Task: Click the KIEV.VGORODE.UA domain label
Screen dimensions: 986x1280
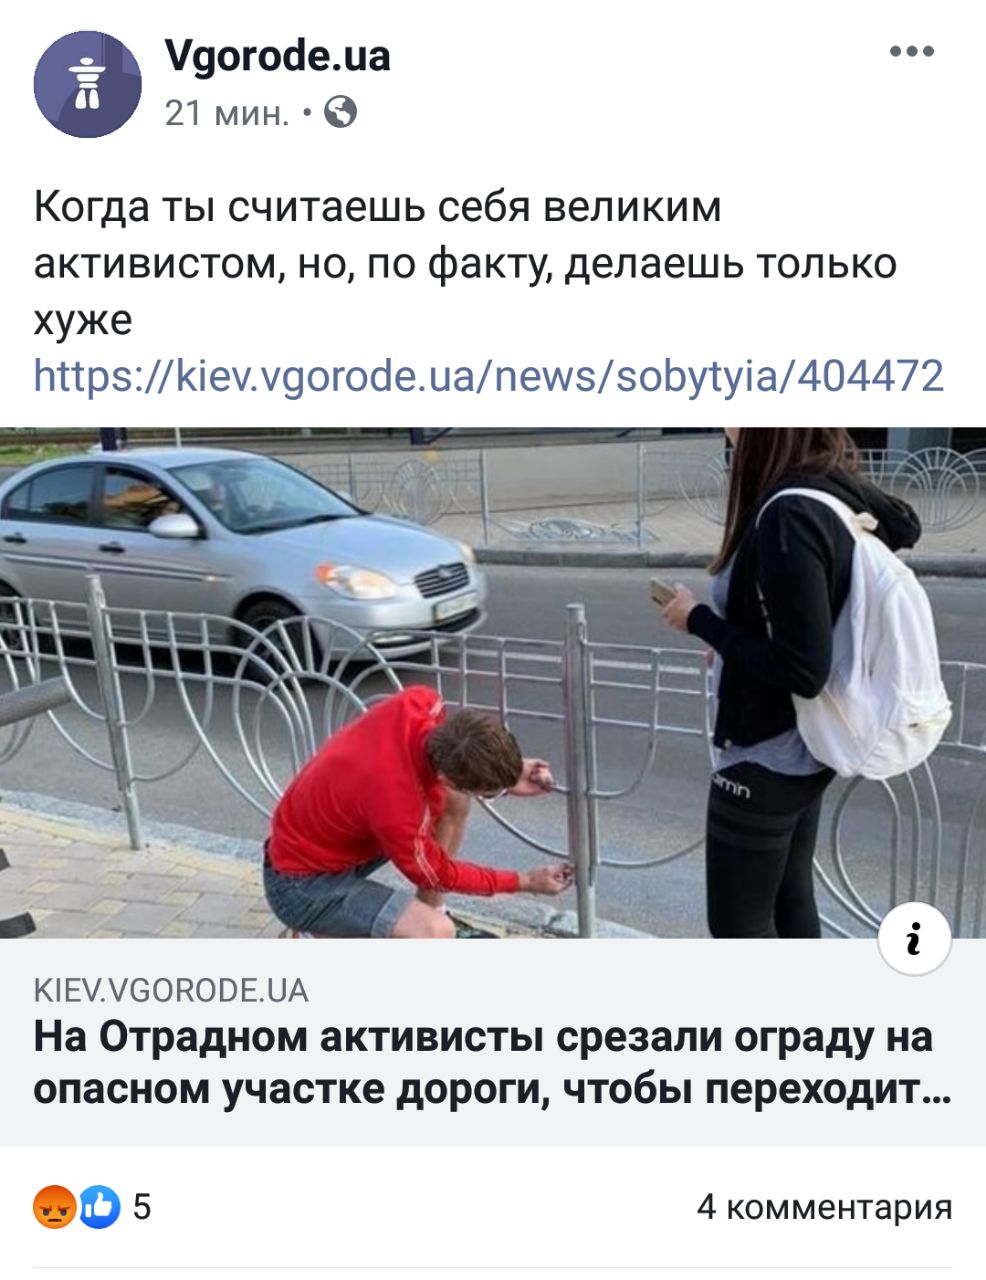Action: (x=171, y=991)
